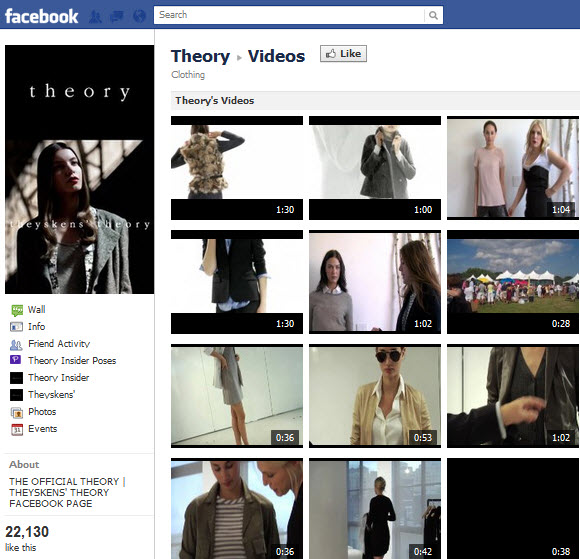Open messages icon in header

[x=117, y=16]
